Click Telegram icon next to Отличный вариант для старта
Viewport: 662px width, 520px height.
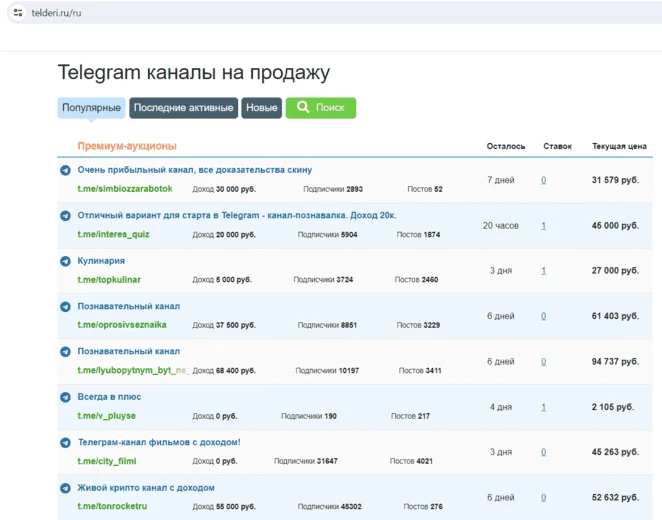point(65,216)
